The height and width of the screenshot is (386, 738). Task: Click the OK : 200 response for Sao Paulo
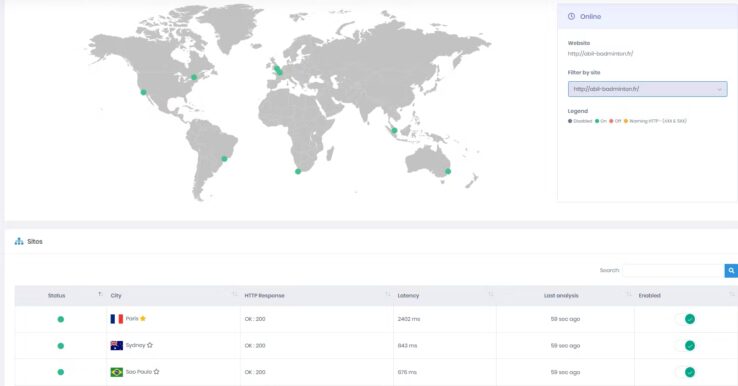click(x=255, y=372)
